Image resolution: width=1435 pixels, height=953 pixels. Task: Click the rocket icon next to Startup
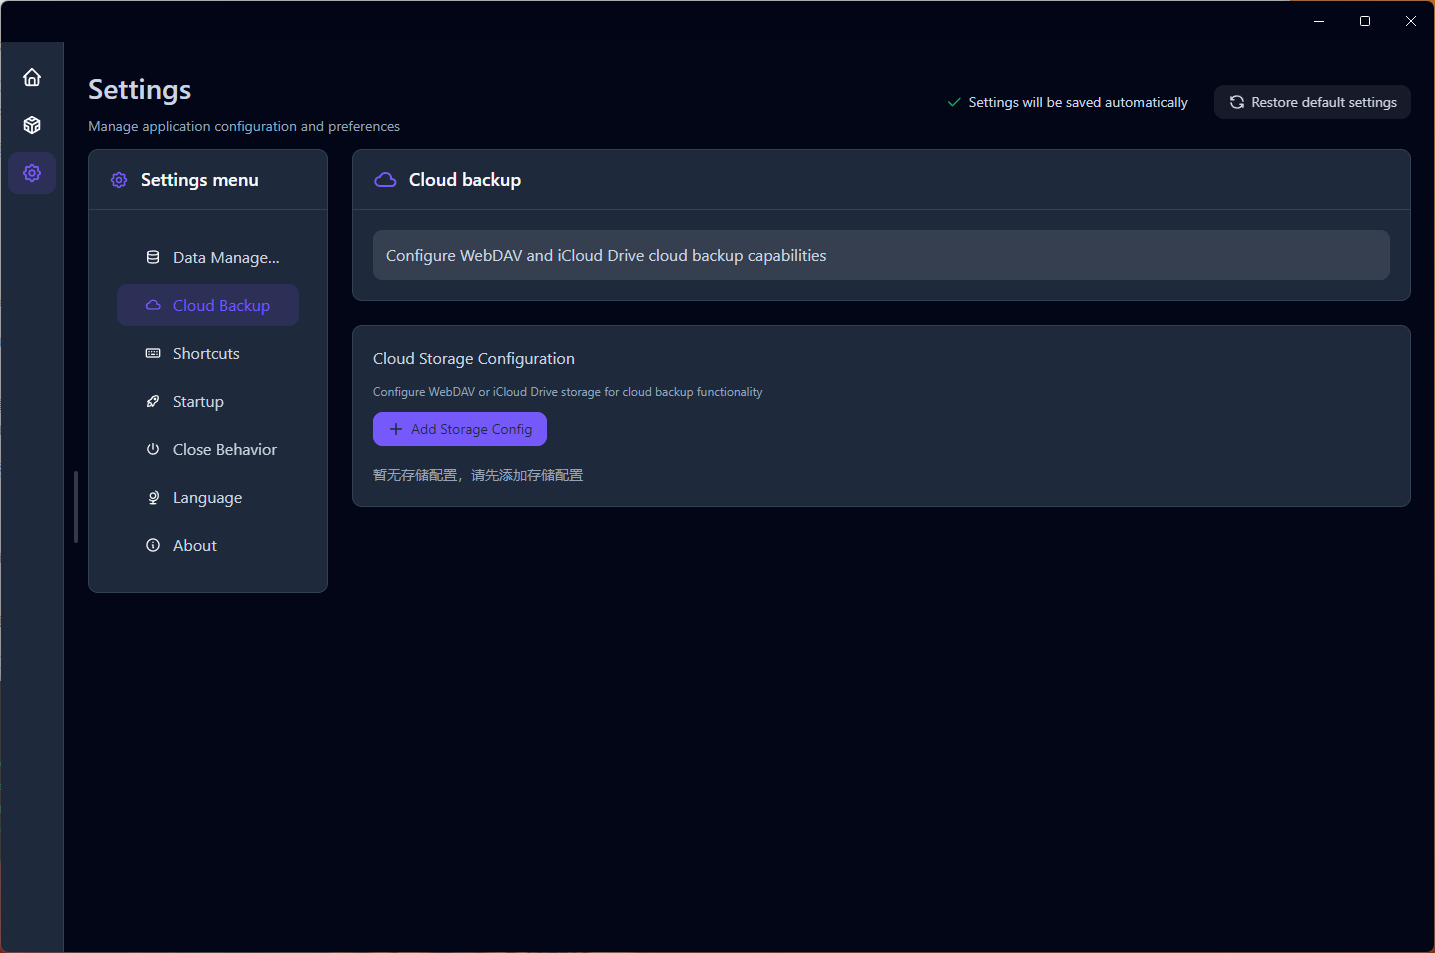pyautogui.click(x=152, y=401)
